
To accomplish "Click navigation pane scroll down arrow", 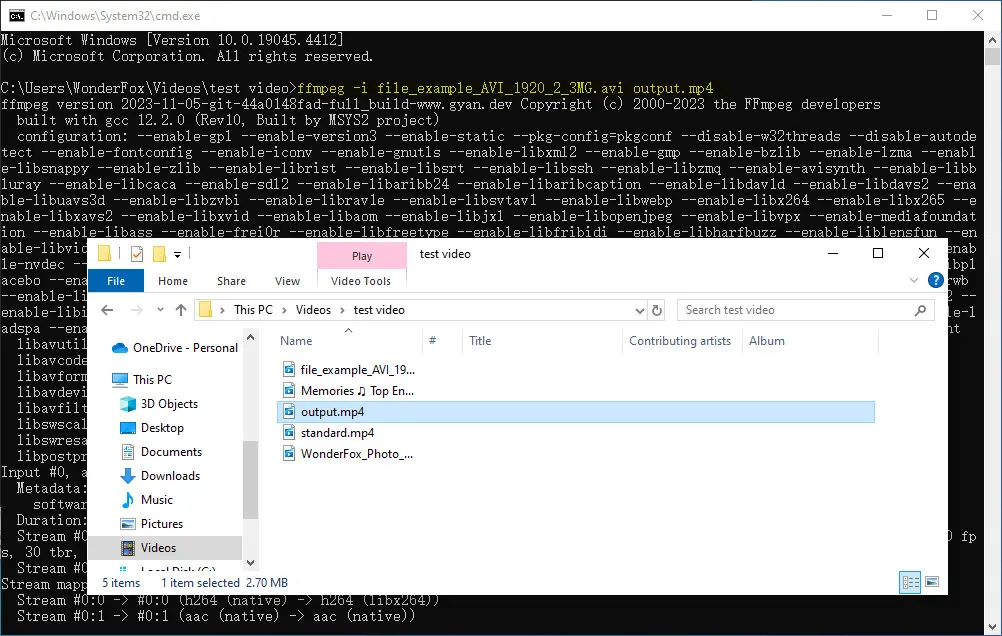I will coord(250,563).
